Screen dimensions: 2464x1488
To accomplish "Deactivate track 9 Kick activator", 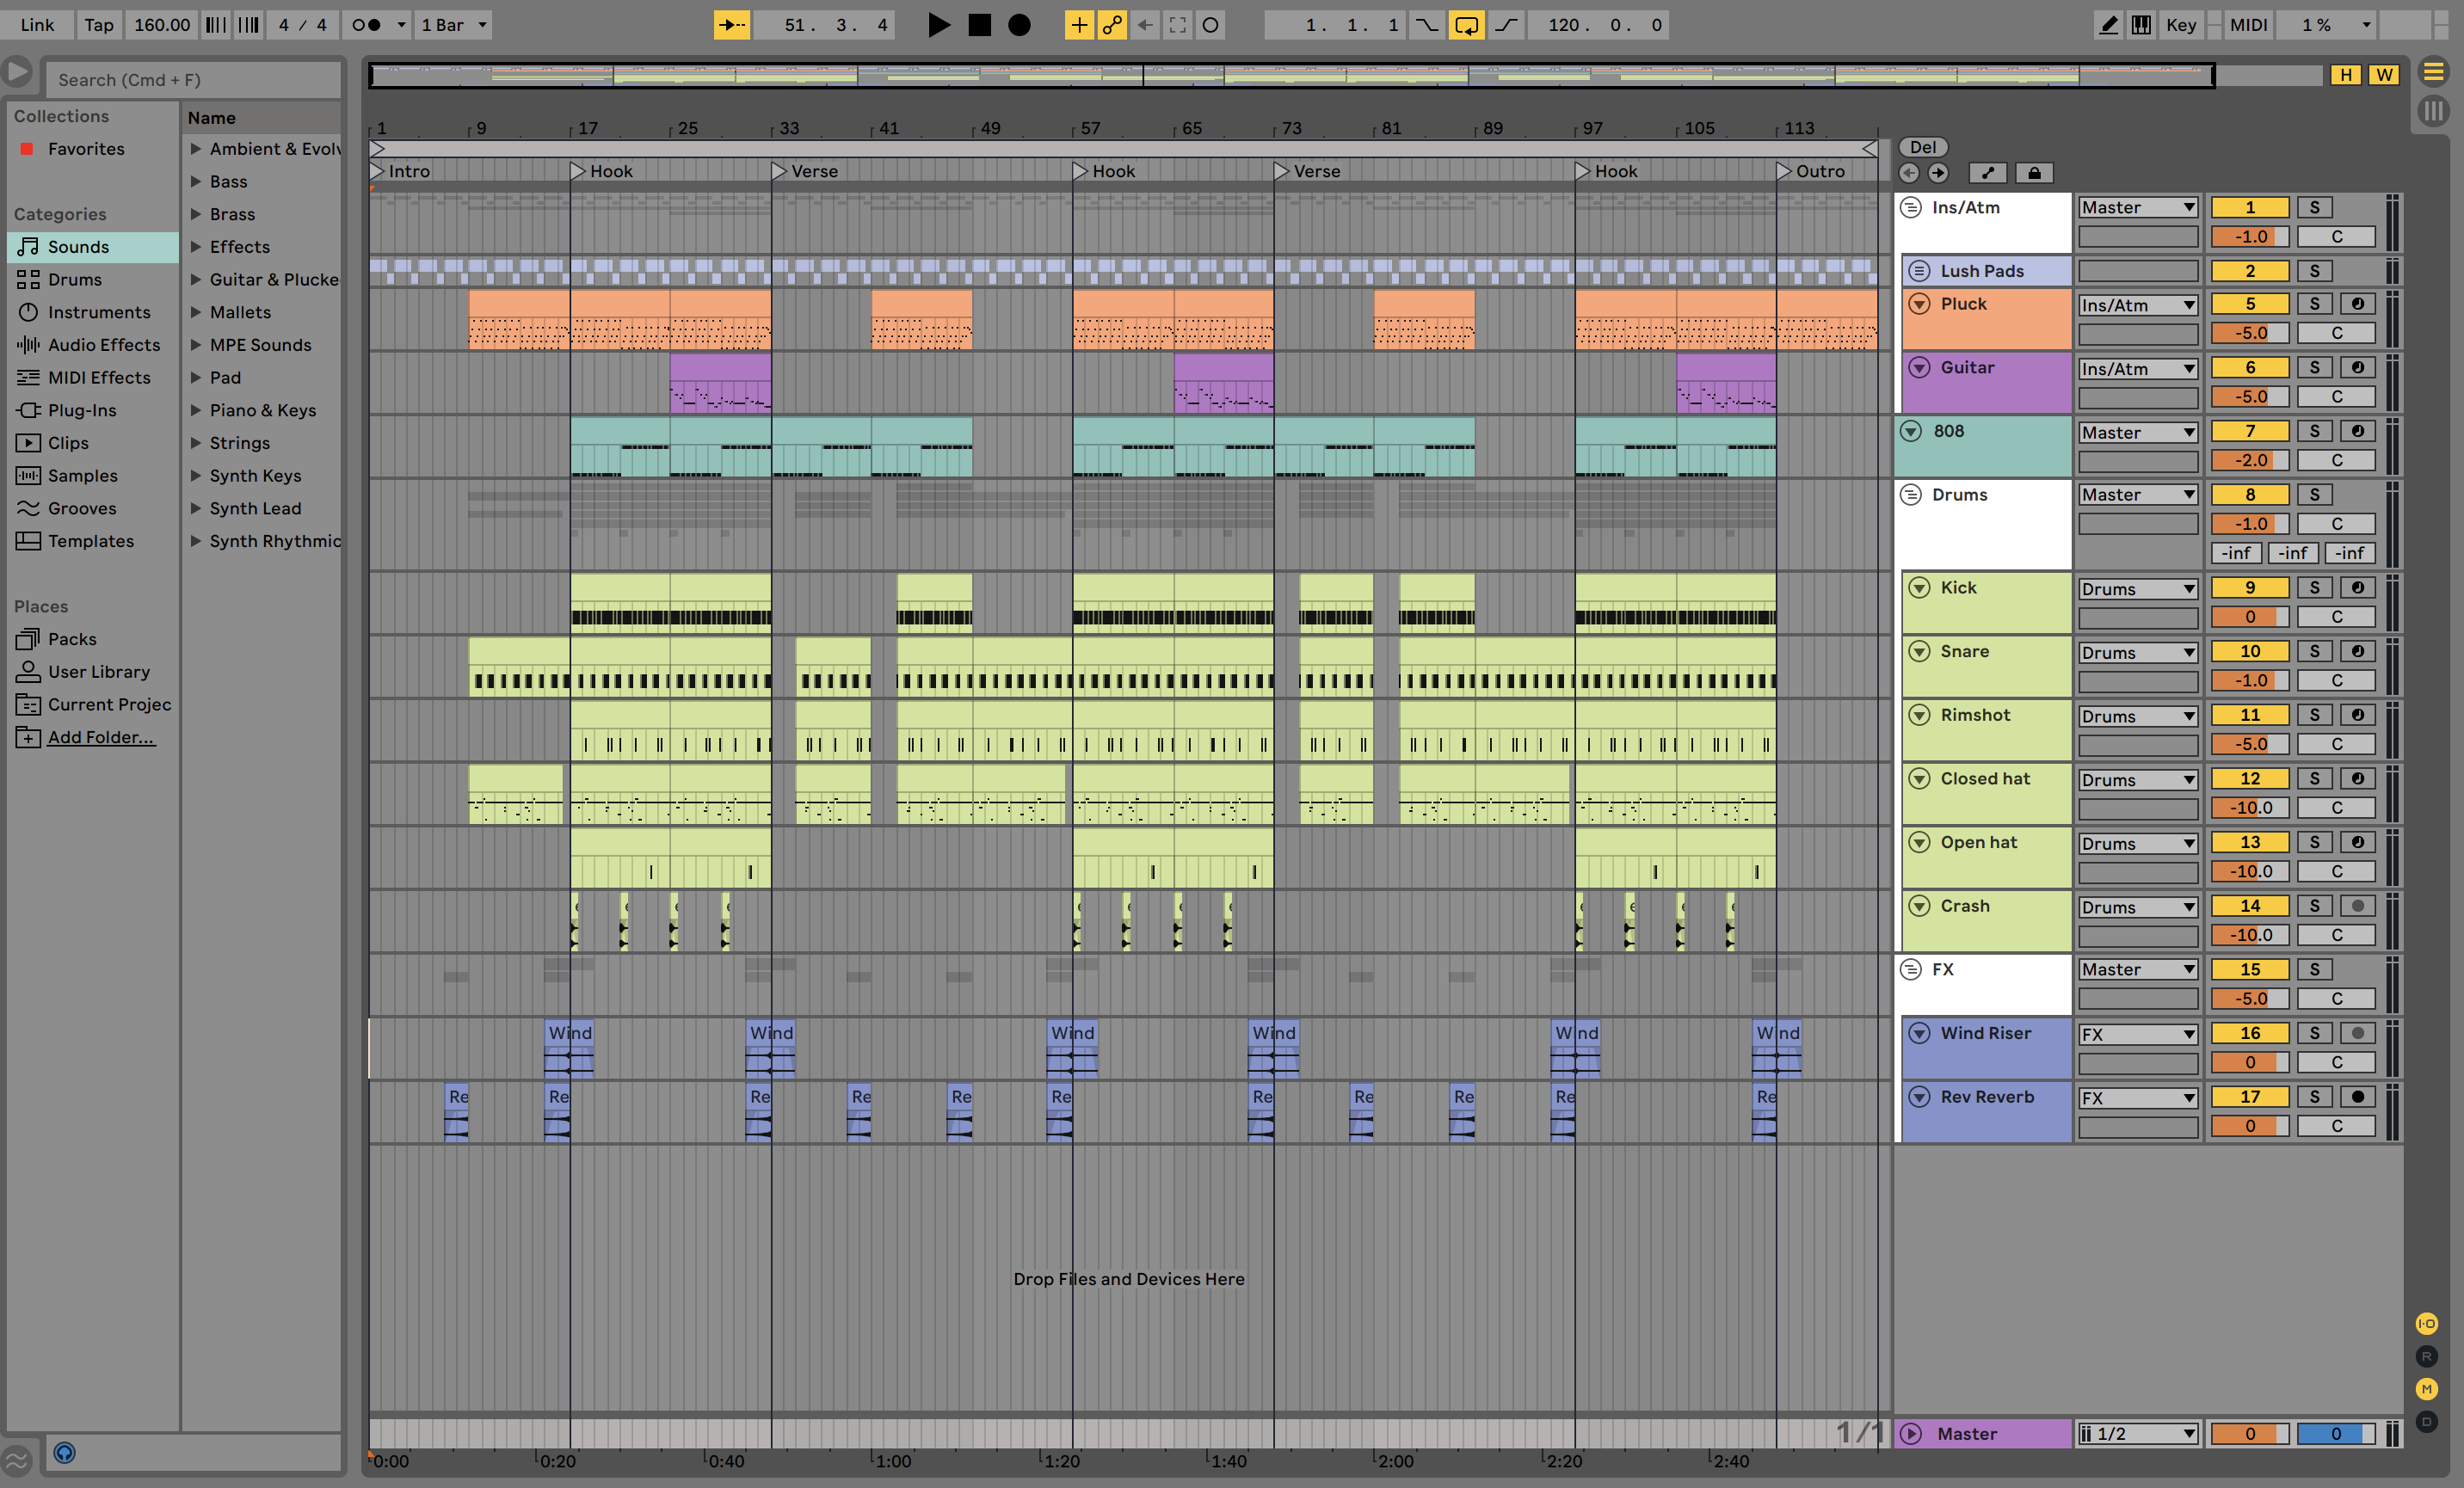I will coord(2249,588).
